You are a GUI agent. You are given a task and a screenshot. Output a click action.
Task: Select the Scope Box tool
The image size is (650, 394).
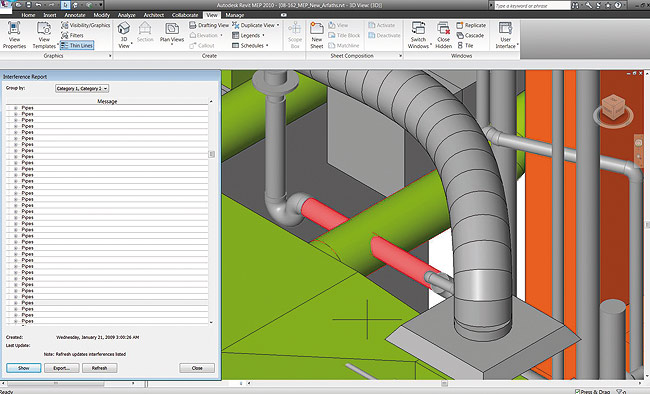pyautogui.click(x=295, y=35)
